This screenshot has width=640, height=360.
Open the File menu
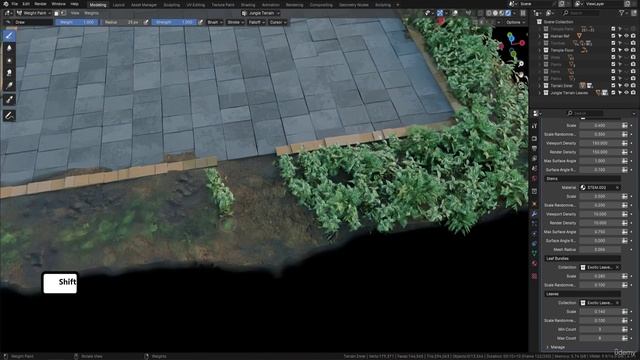[x=15, y=4]
